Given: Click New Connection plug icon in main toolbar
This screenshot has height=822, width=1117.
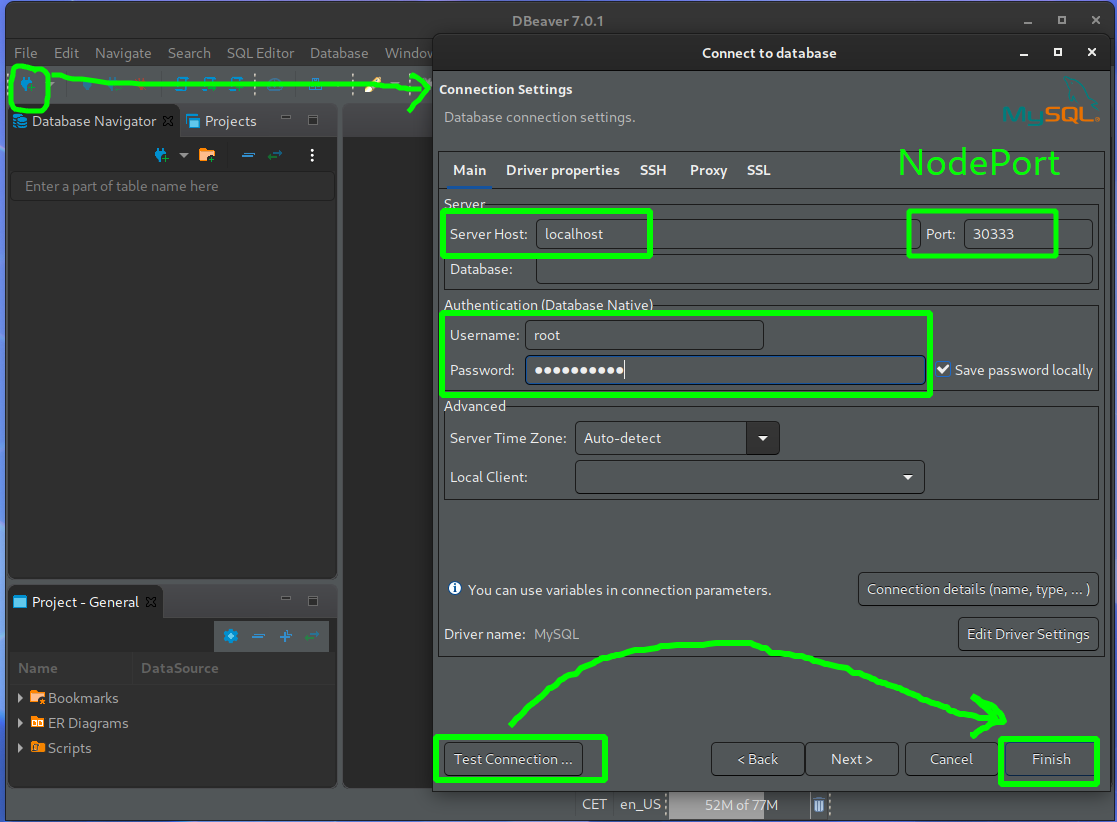Looking at the screenshot, I should click(x=27, y=85).
